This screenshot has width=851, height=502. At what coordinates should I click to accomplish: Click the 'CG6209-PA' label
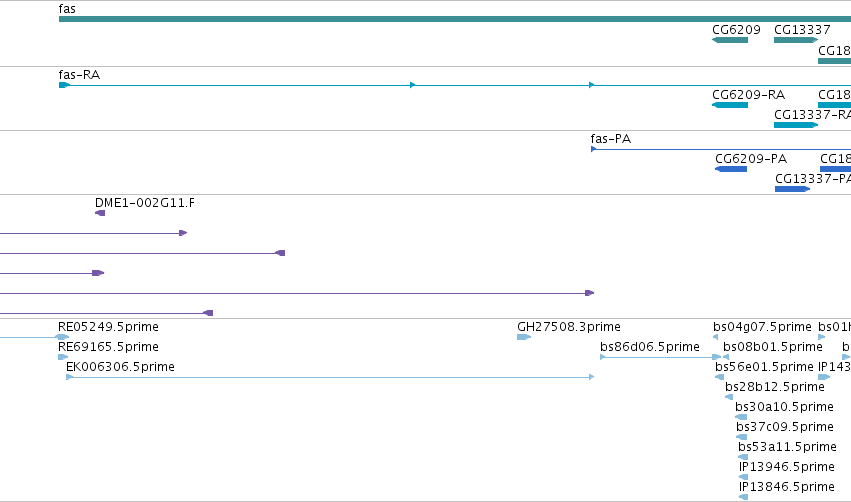click(751, 159)
